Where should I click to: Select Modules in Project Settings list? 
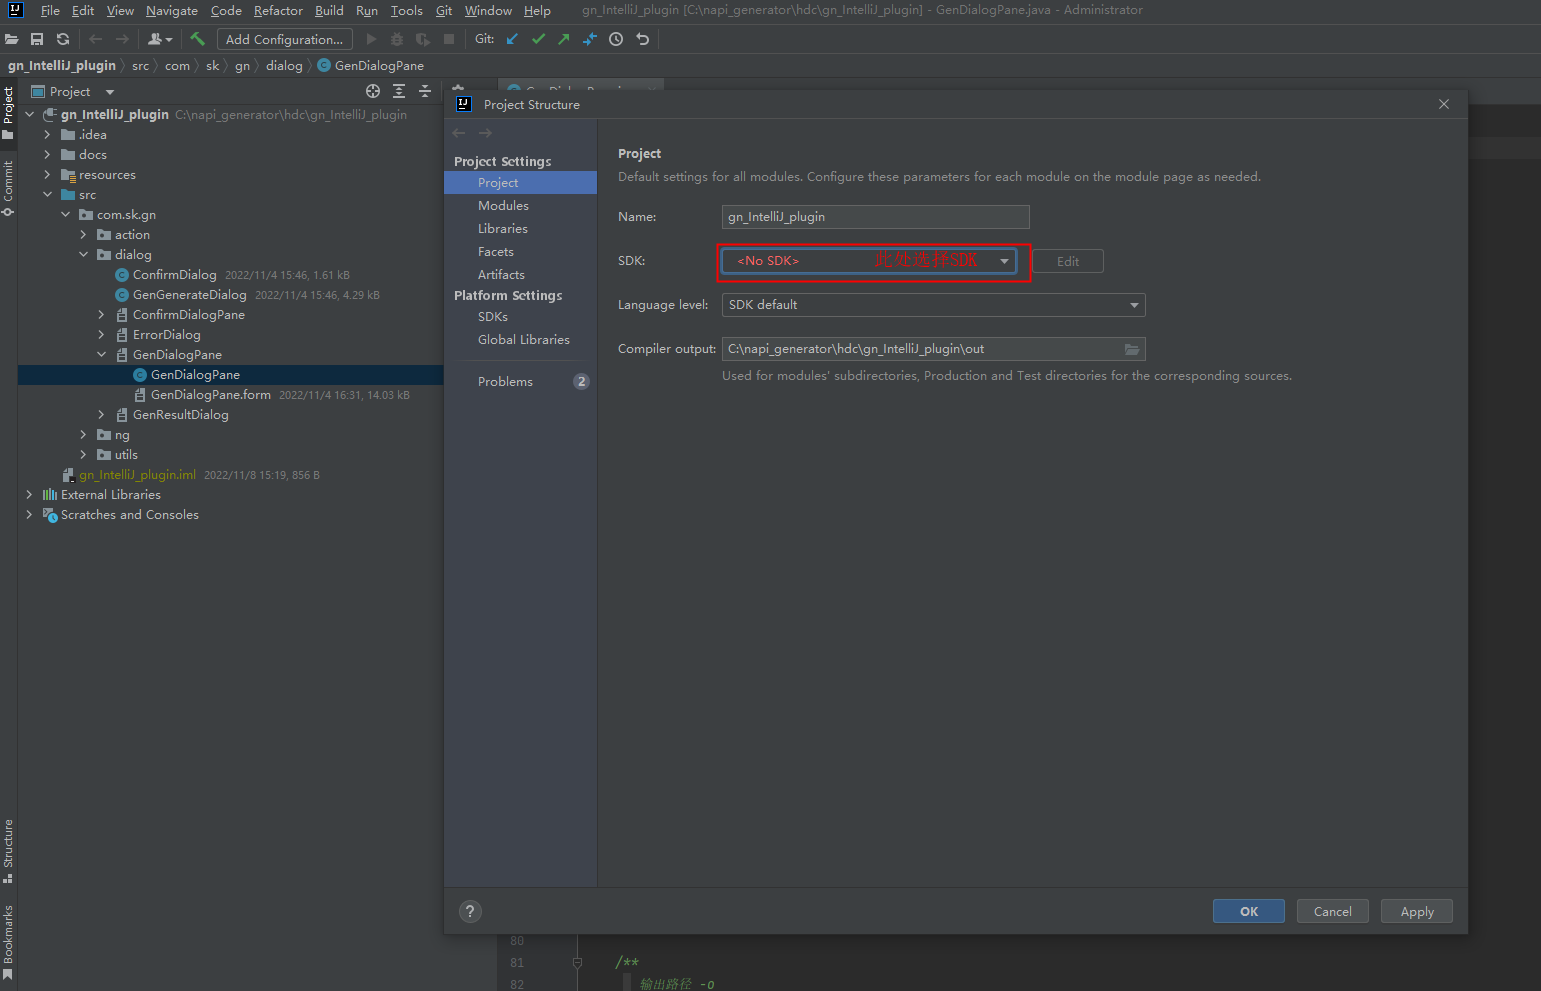click(x=503, y=205)
